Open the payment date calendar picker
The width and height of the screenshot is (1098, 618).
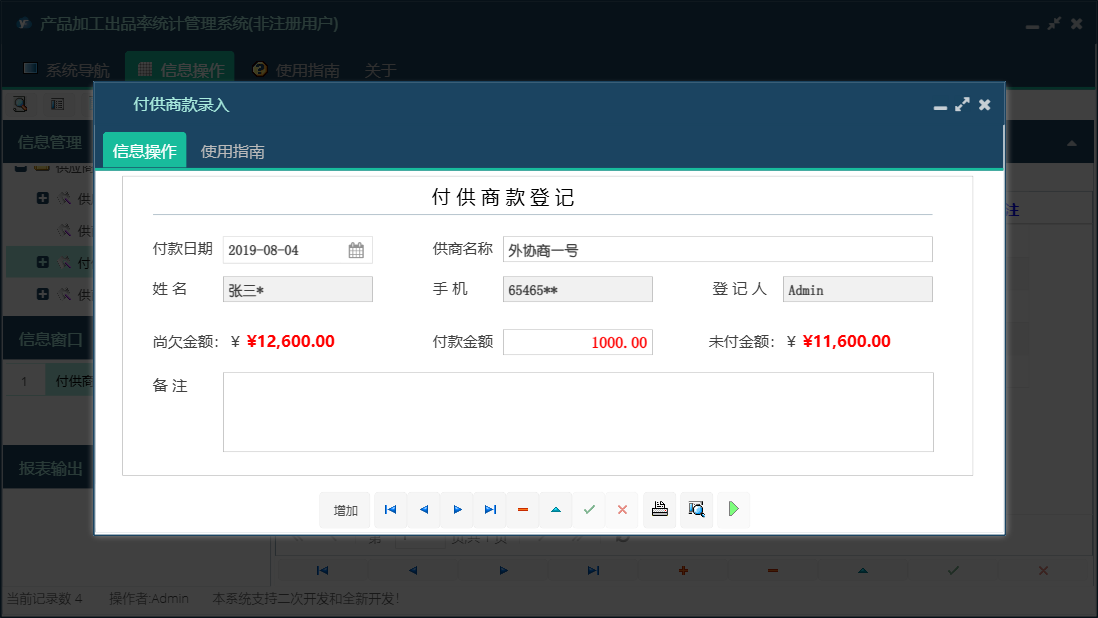click(357, 249)
